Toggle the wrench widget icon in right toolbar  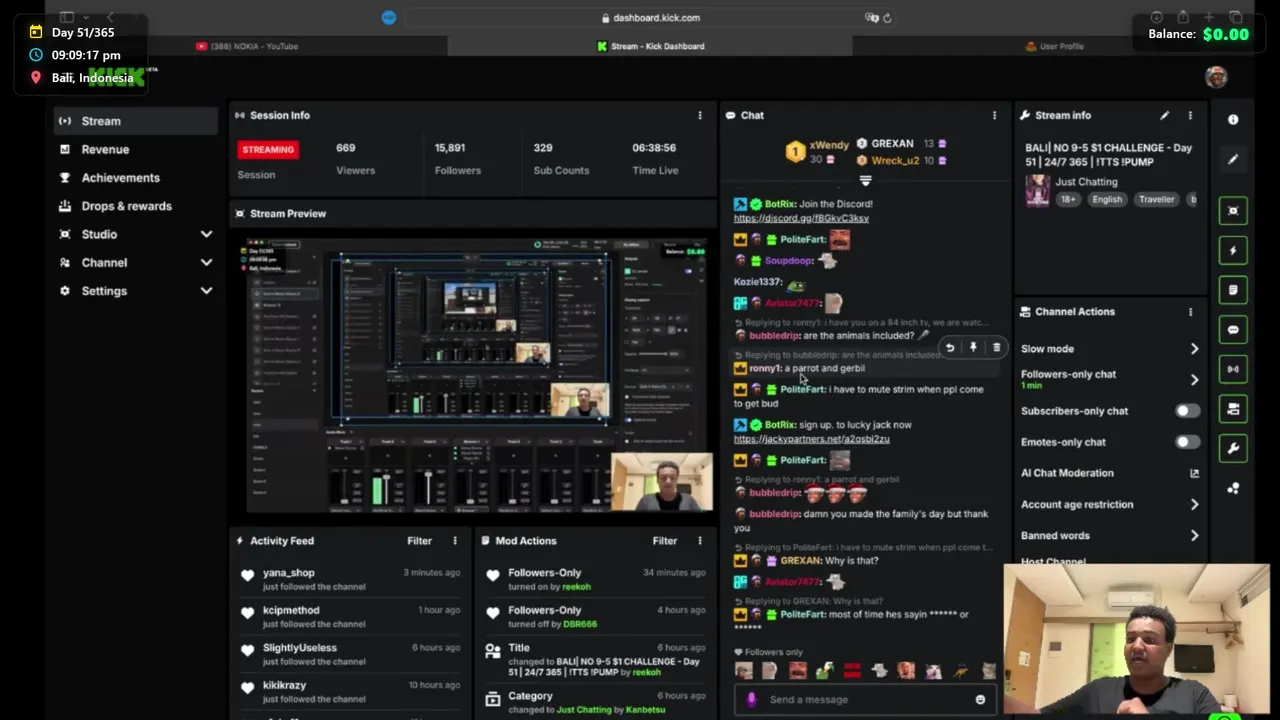(1233, 448)
